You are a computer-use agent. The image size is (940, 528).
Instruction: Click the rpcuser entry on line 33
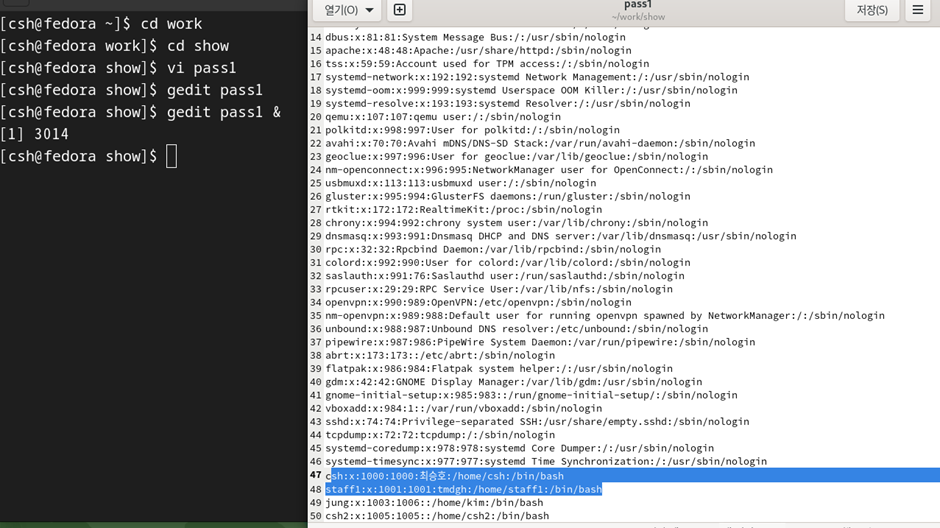(499, 288)
